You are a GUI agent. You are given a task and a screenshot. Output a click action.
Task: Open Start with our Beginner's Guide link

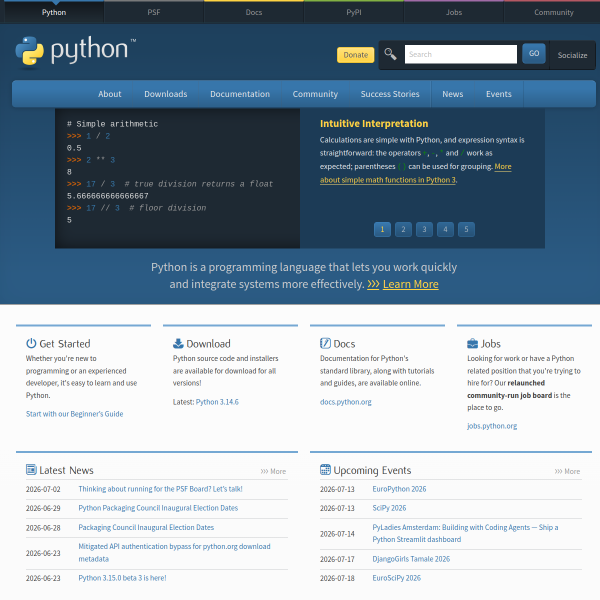tap(75, 414)
